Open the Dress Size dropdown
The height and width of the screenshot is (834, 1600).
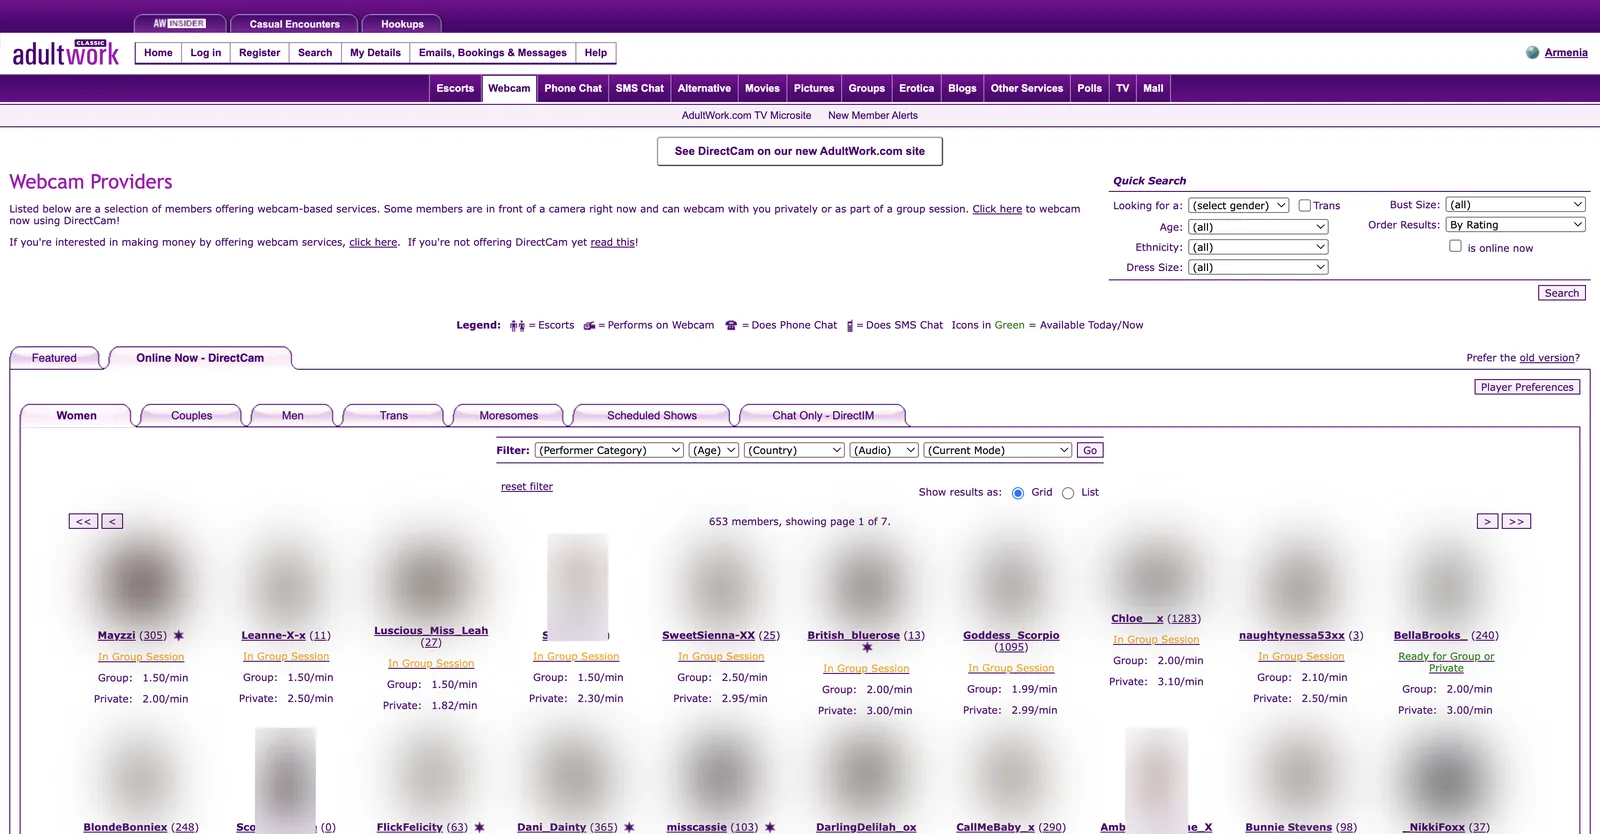click(x=1258, y=267)
